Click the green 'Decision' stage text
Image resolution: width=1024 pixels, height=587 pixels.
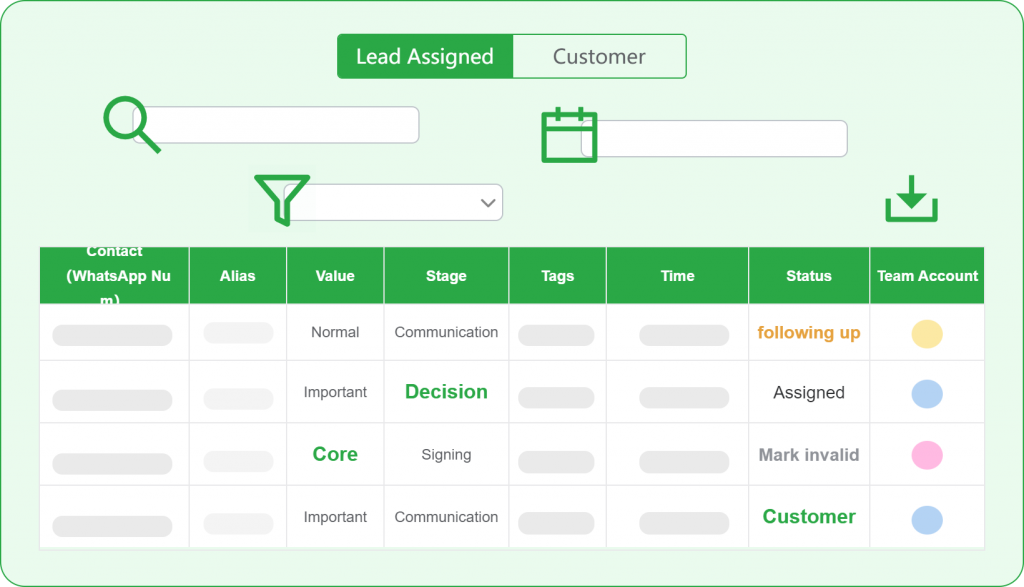point(446,392)
